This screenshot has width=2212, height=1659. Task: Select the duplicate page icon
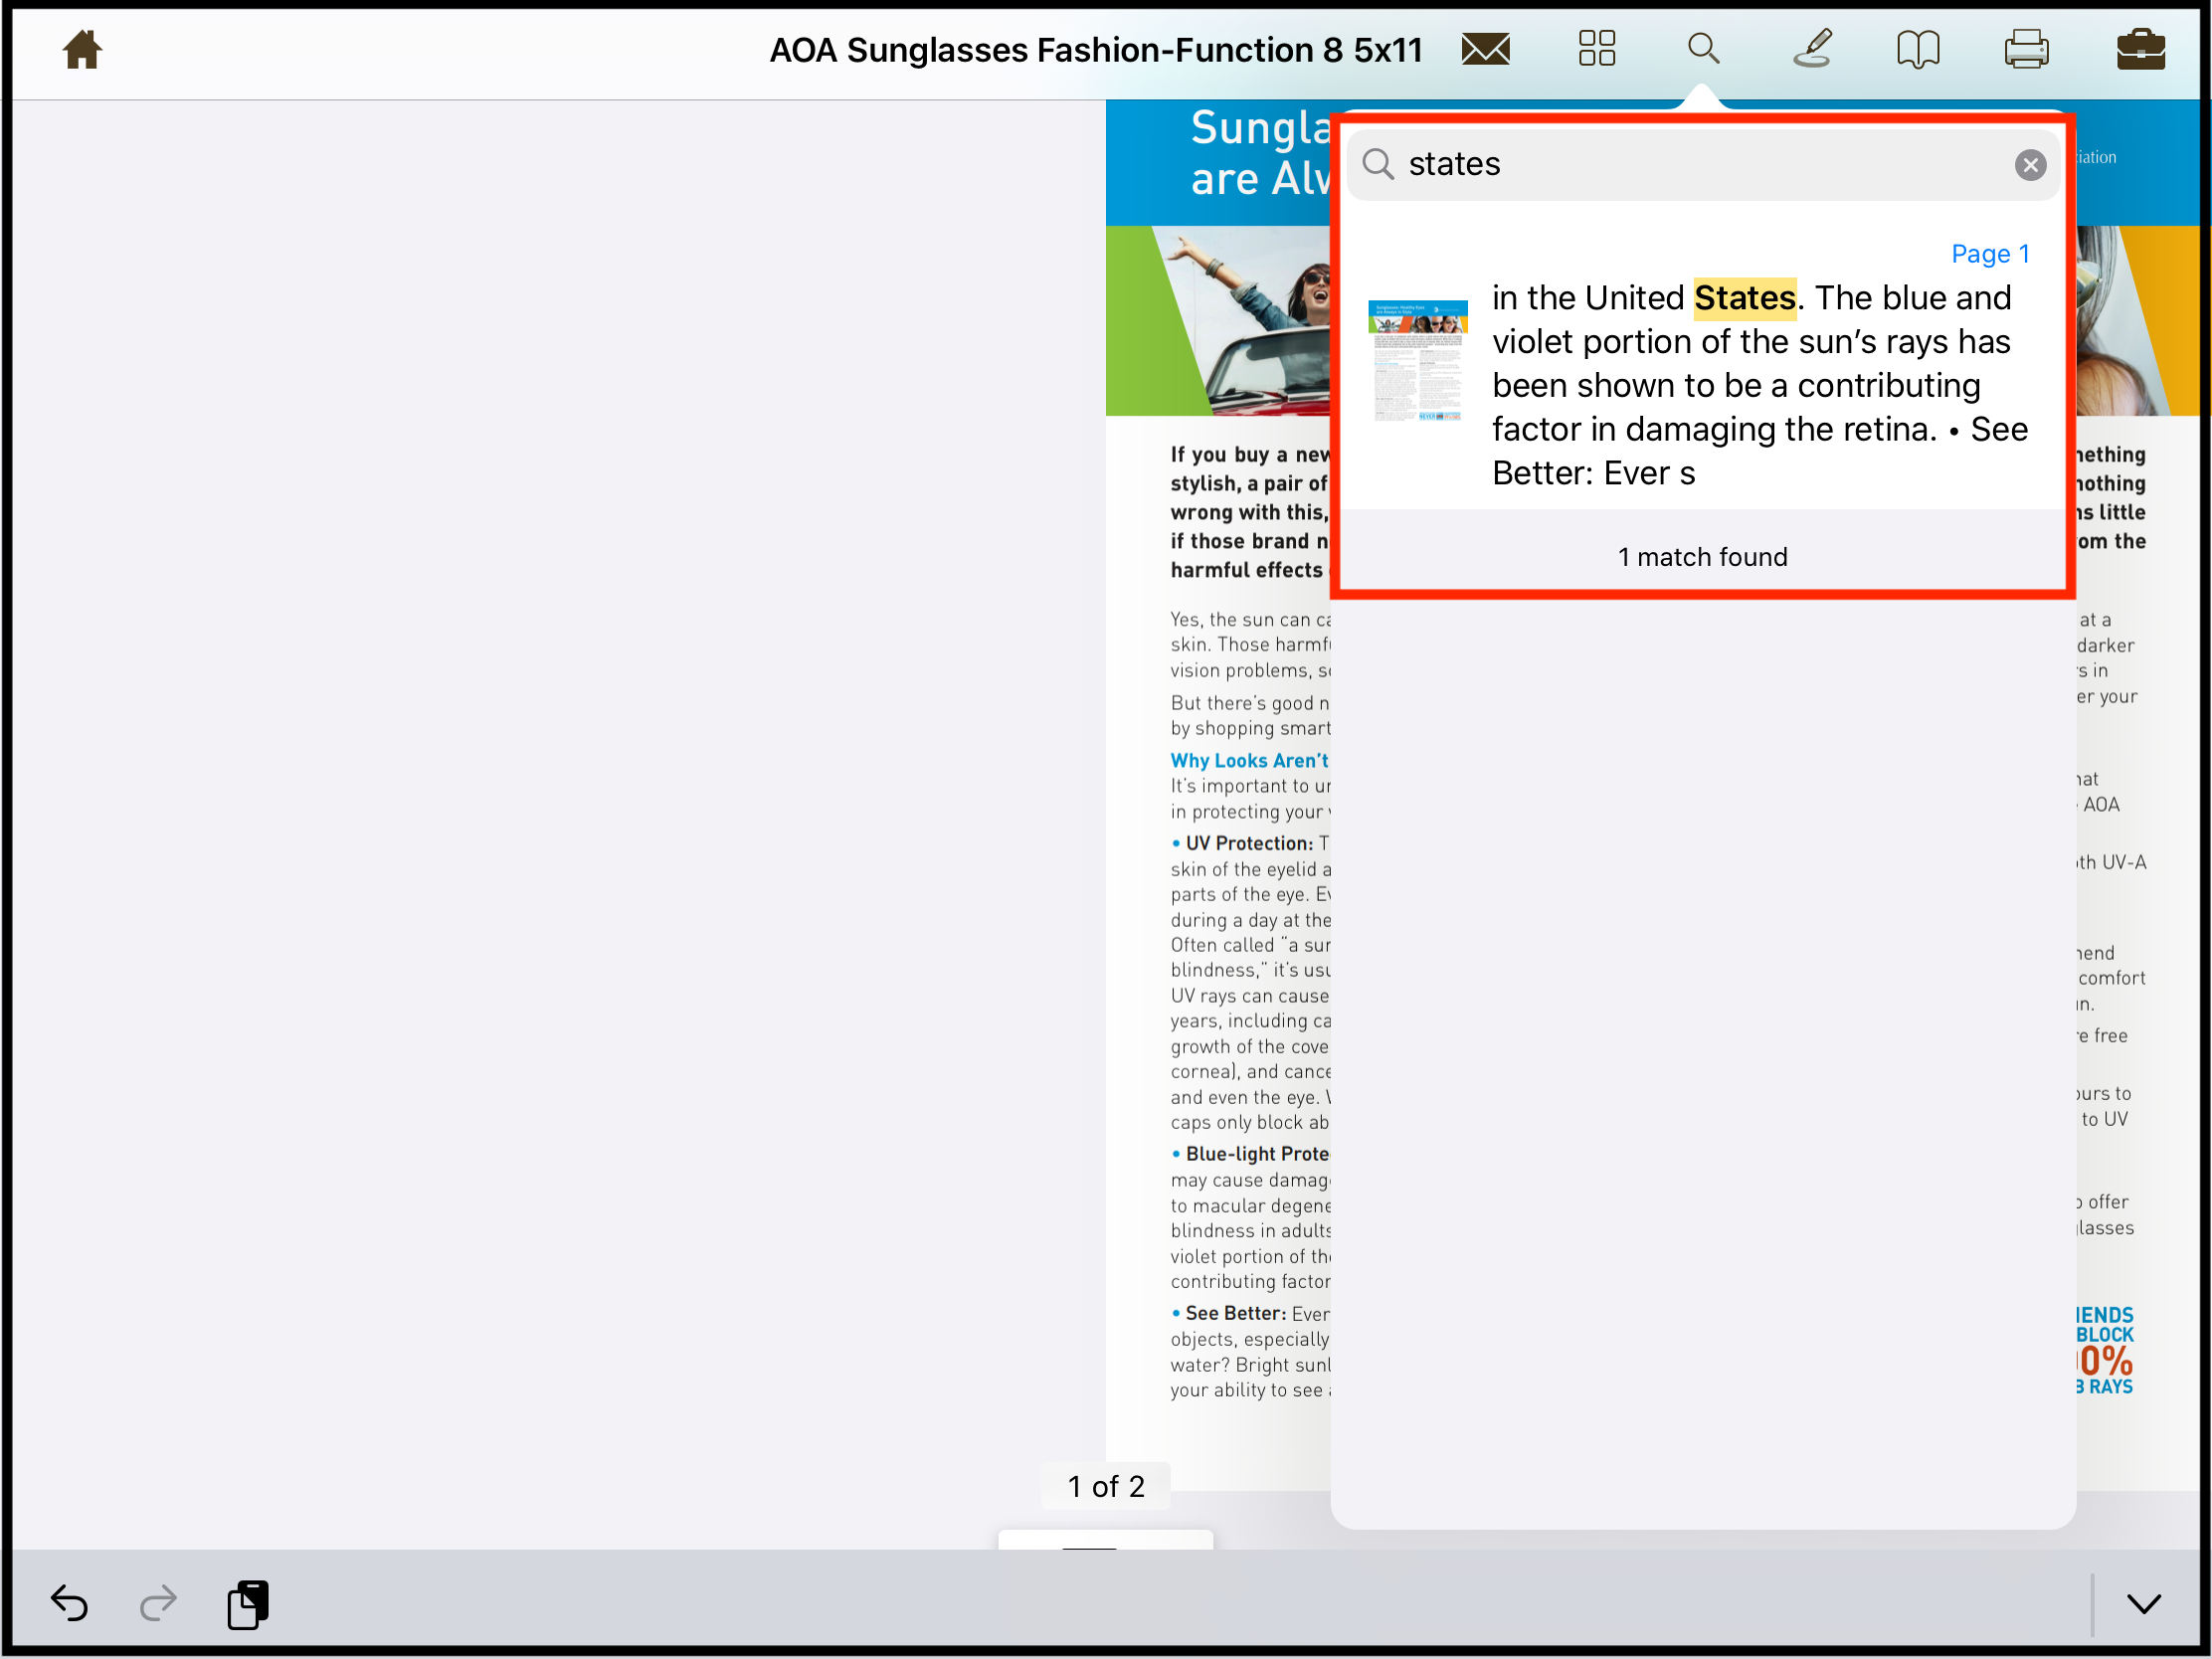pyautogui.click(x=247, y=1603)
